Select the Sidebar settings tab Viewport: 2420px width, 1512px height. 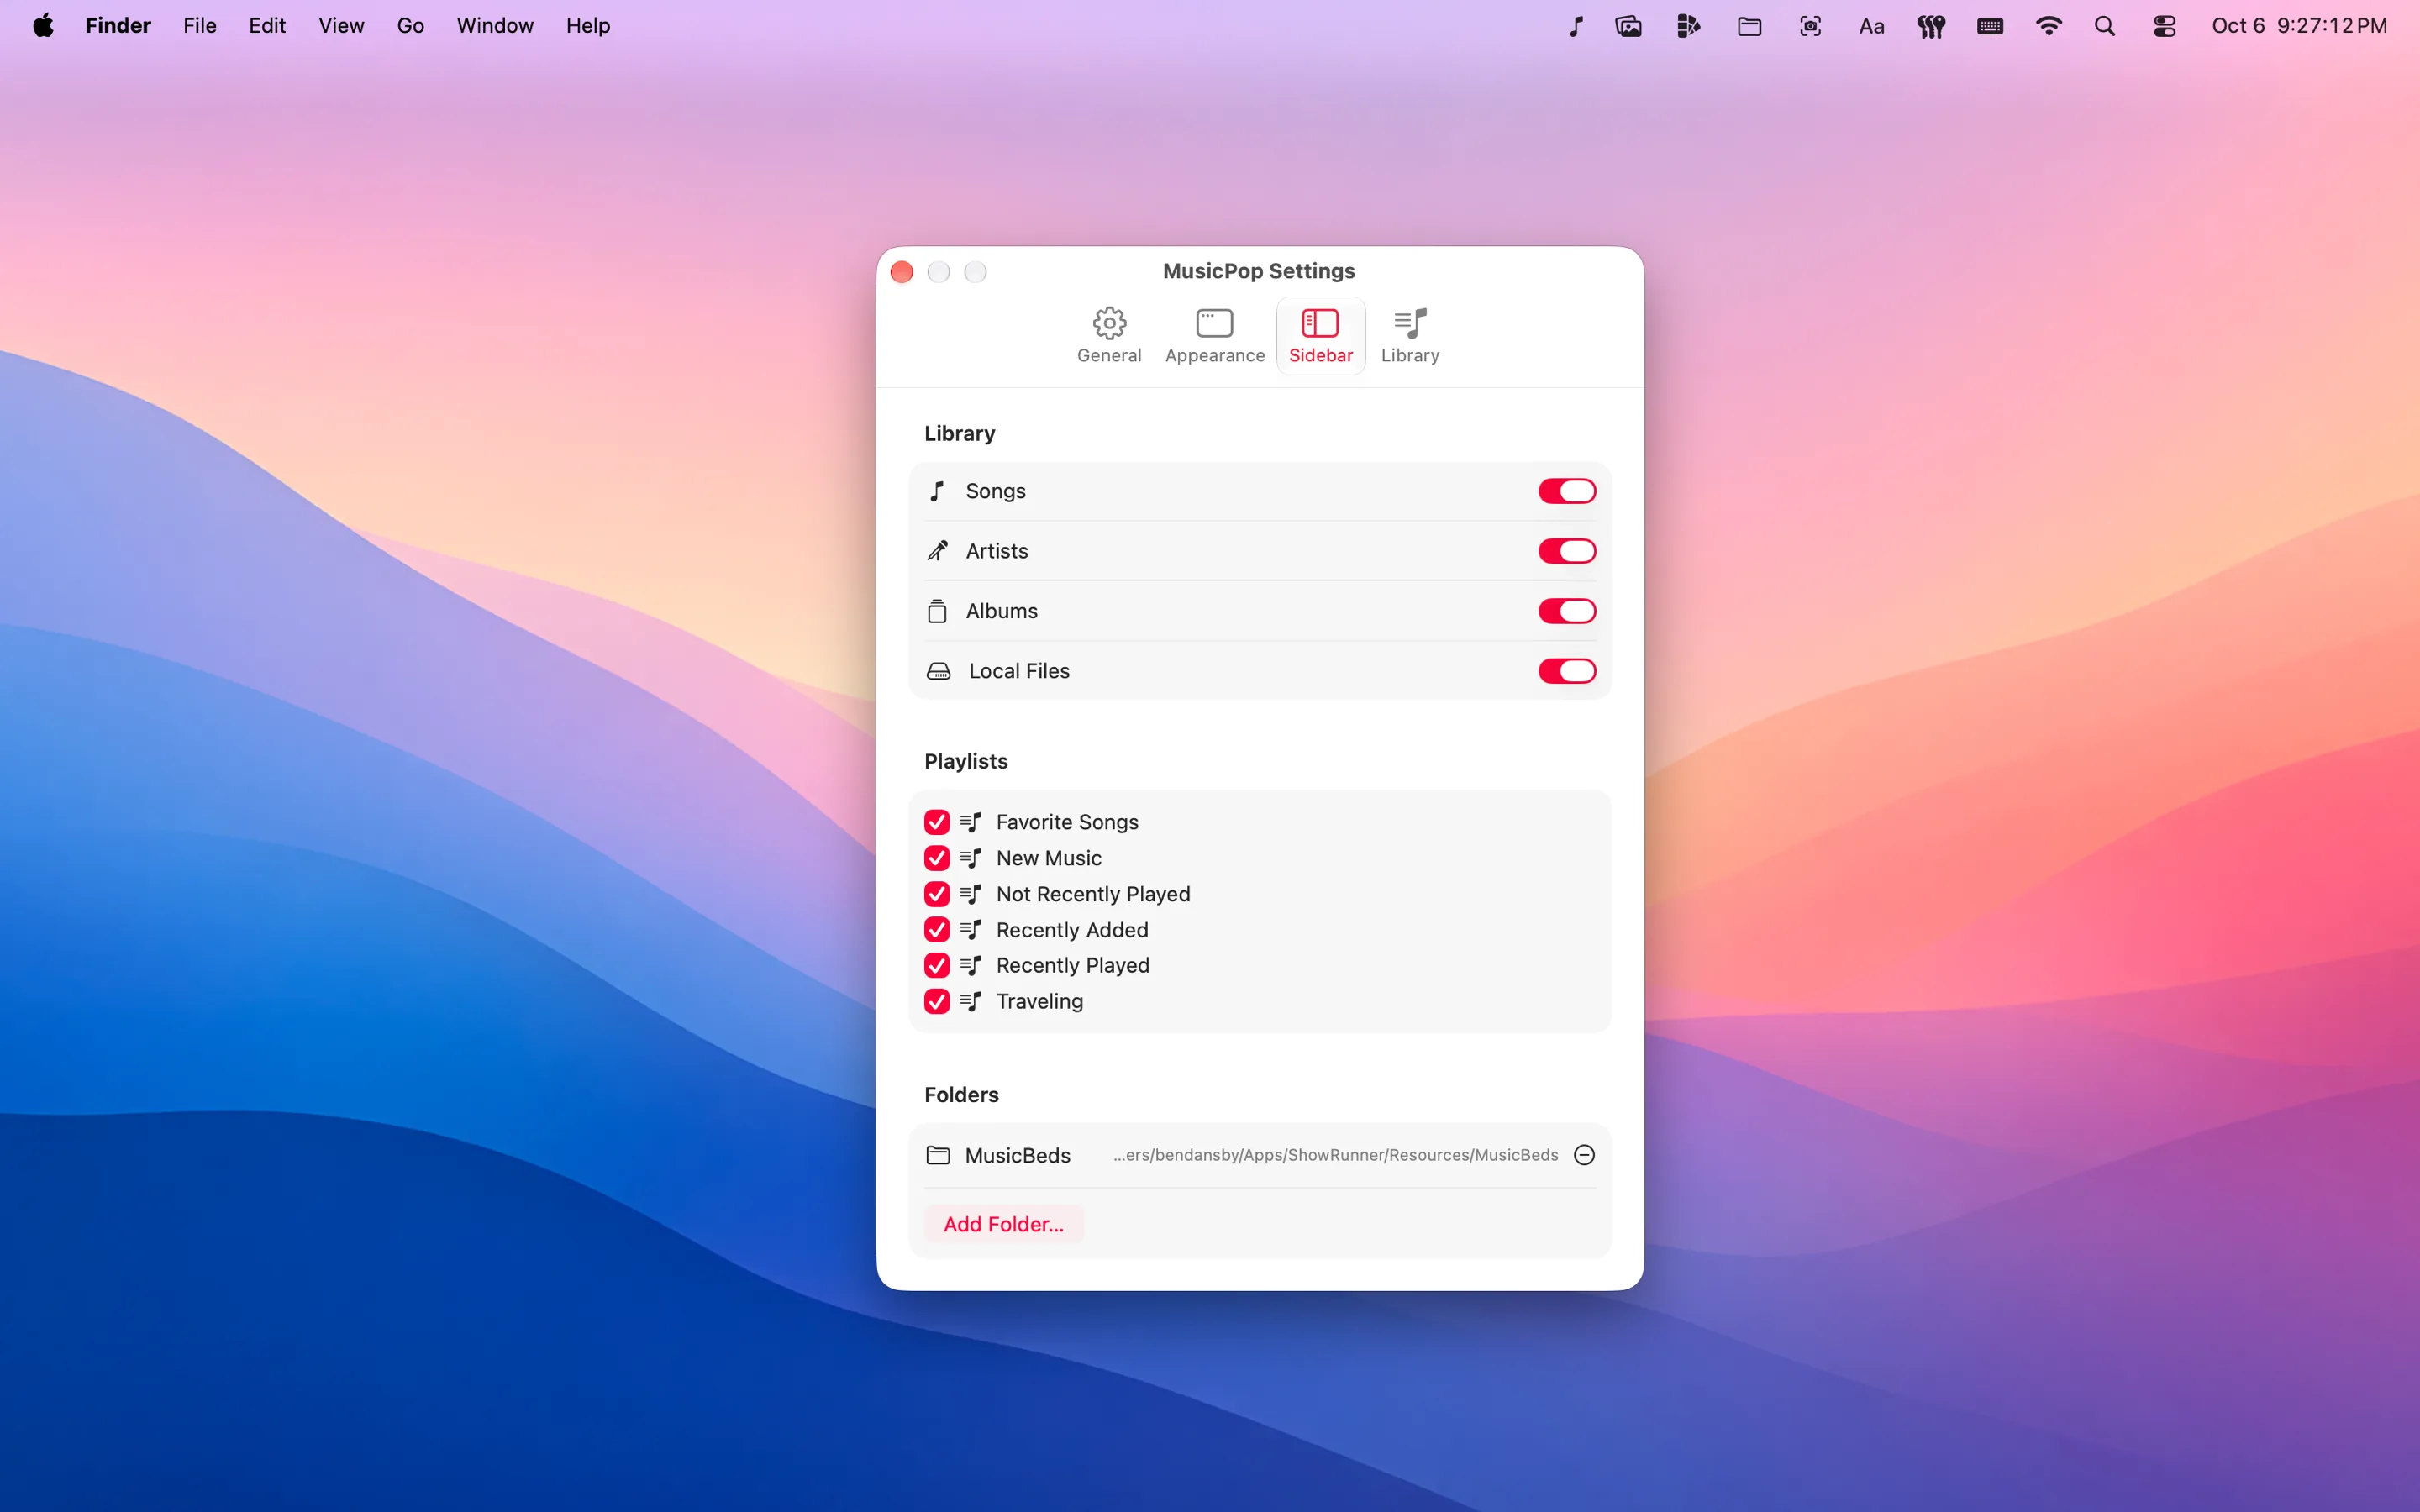click(1320, 336)
